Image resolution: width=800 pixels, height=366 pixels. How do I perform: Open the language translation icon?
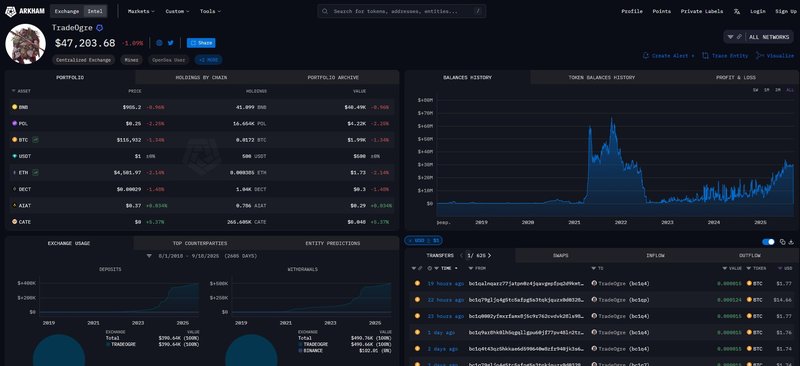pyautogui.click(x=737, y=11)
